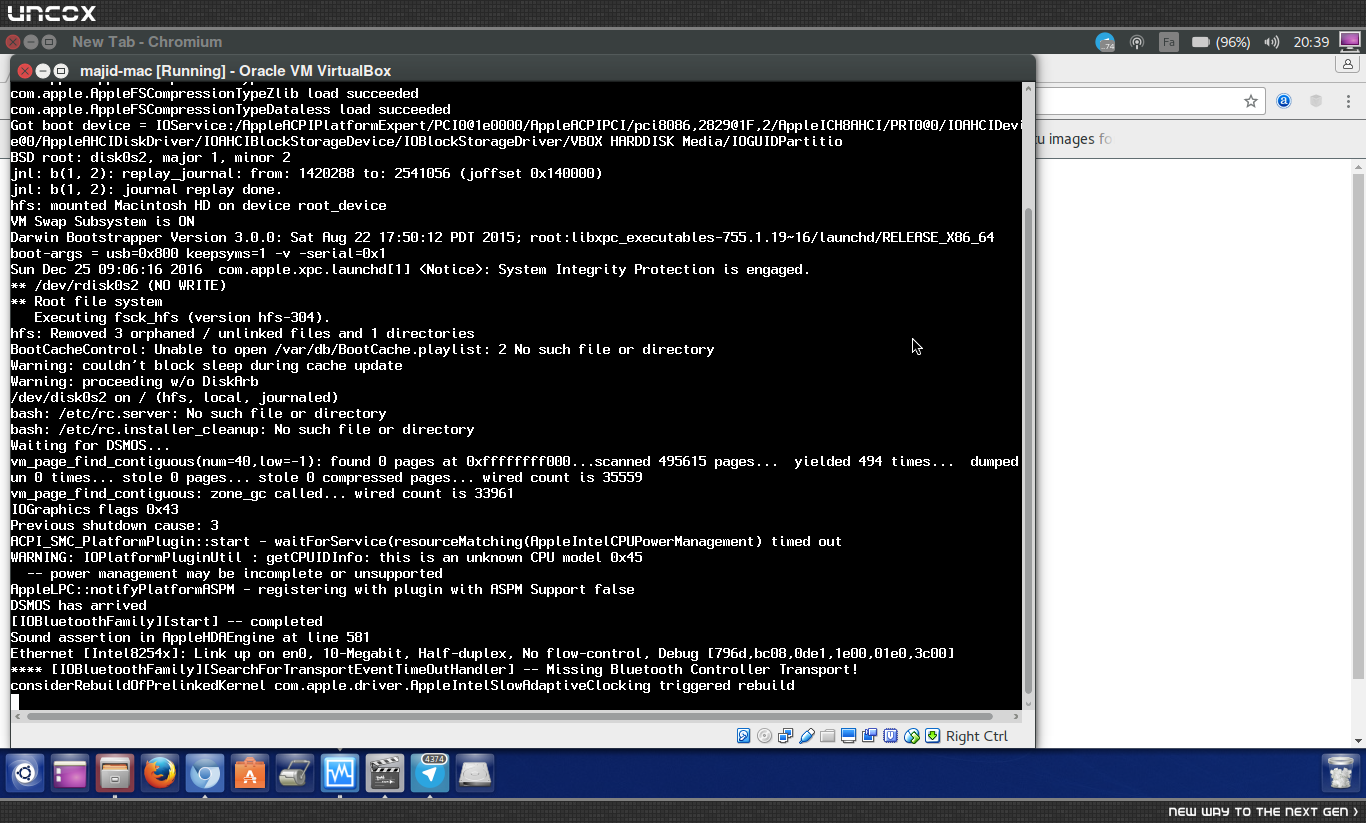Click the hard disk activity indicator in VirtualBox status bar

click(x=744, y=736)
